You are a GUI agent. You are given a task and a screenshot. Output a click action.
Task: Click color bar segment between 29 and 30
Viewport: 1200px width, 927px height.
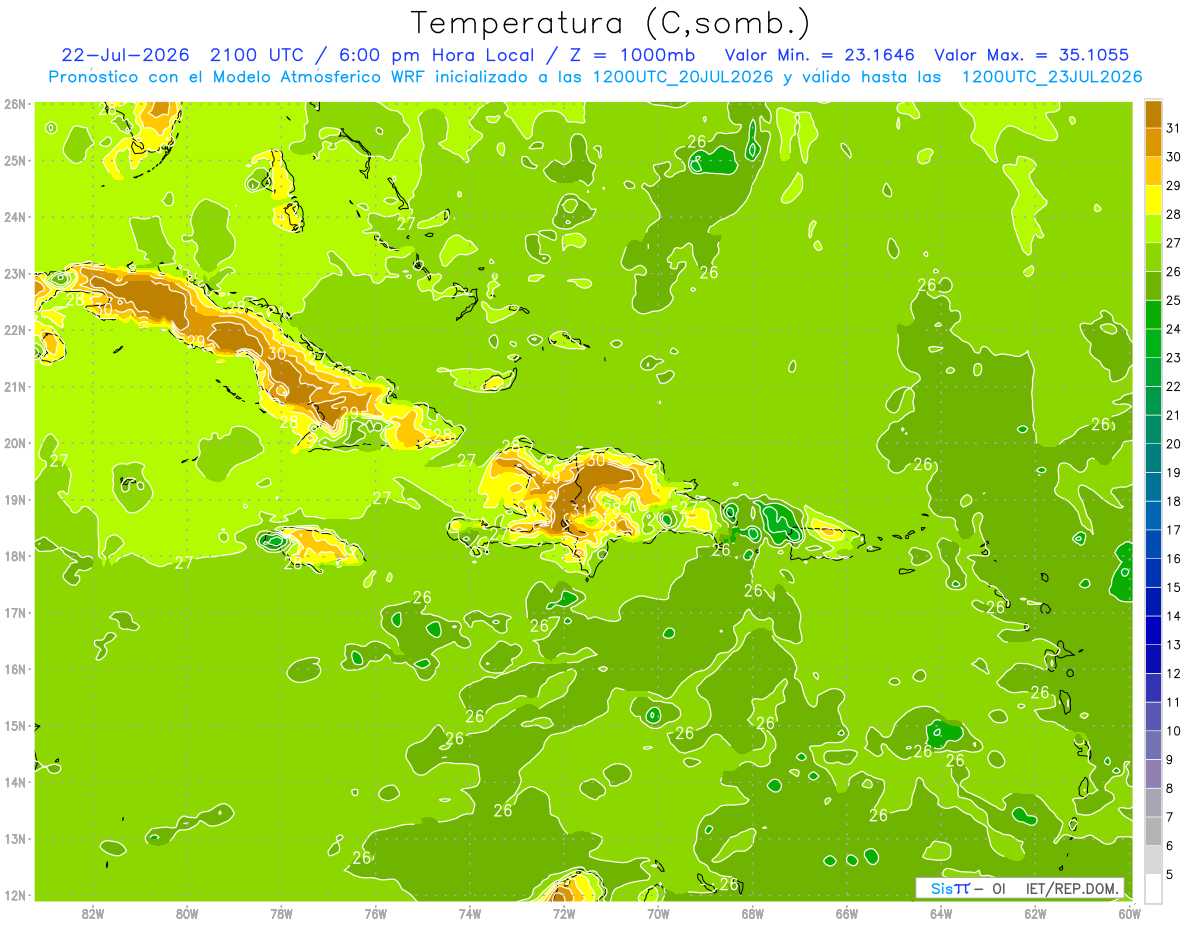click(x=1153, y=170)
